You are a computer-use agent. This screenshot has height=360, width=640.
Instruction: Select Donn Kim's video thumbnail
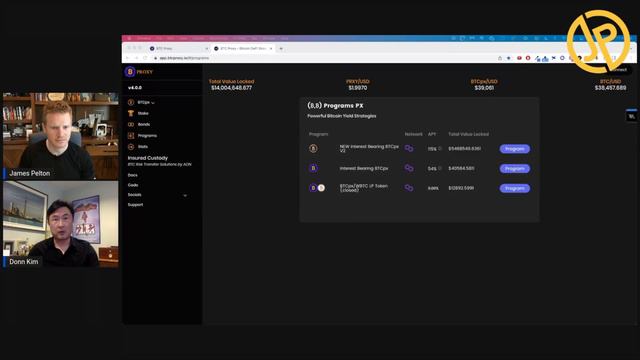click(x=61, y=224)
